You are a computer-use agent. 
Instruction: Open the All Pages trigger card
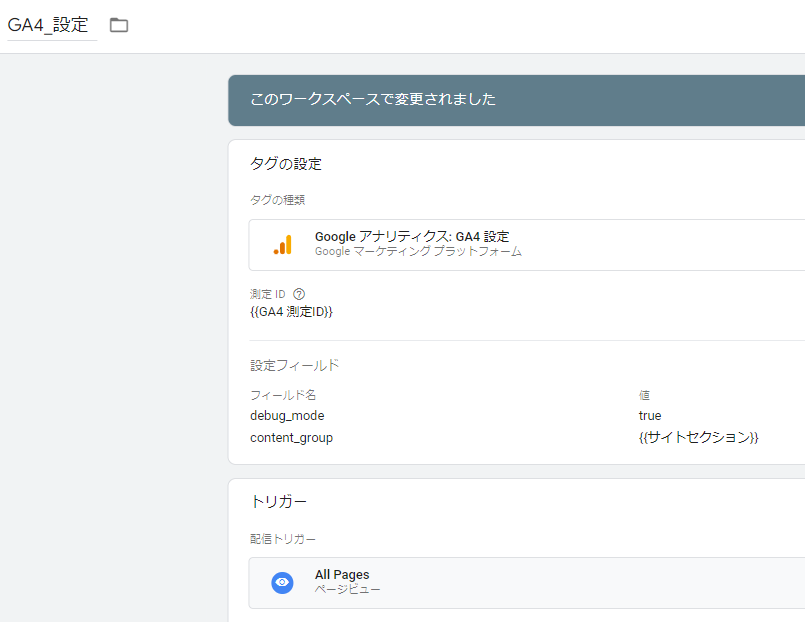point(527,583)
